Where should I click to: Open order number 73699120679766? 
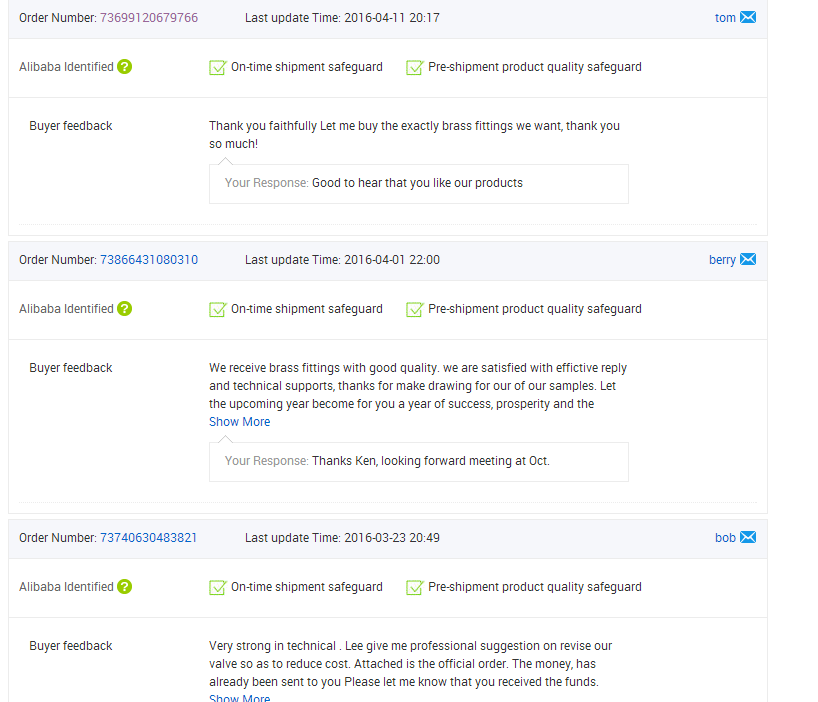pyautogui.click(x=149, y=18)
